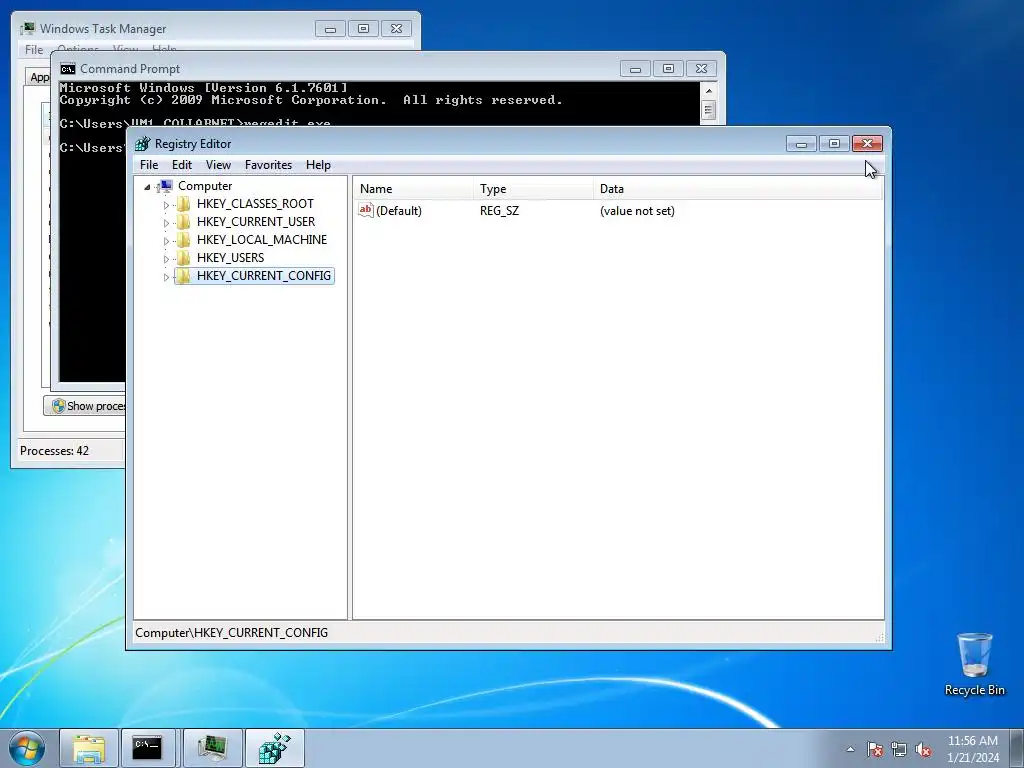
Task: Close the Registry Editor window
Action: tap(867, 144)
